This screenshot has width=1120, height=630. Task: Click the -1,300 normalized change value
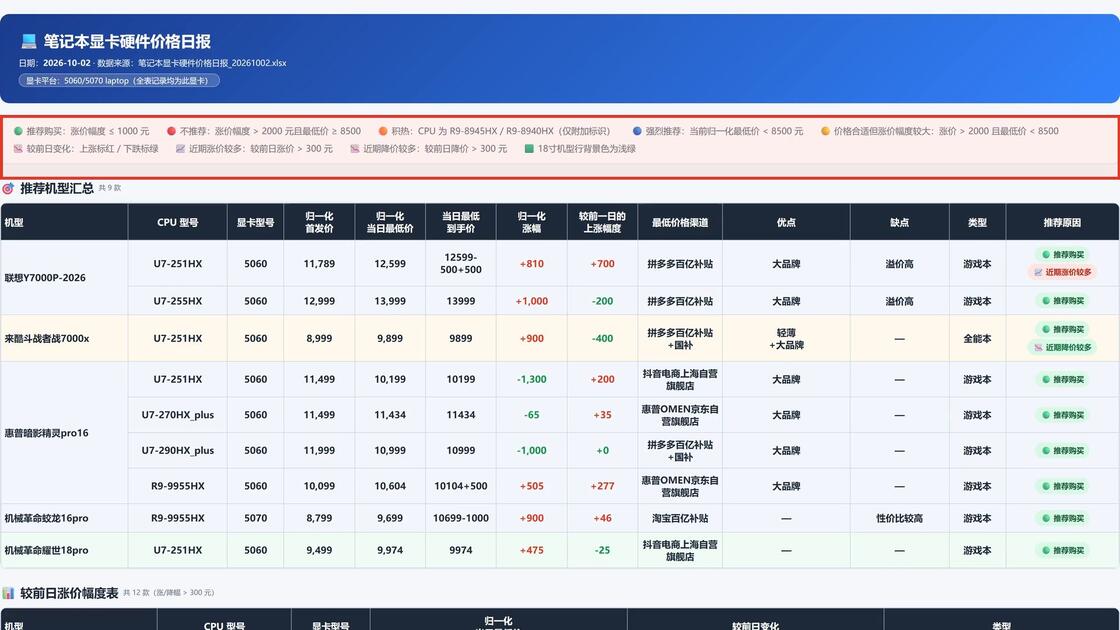tap(531, 379)
